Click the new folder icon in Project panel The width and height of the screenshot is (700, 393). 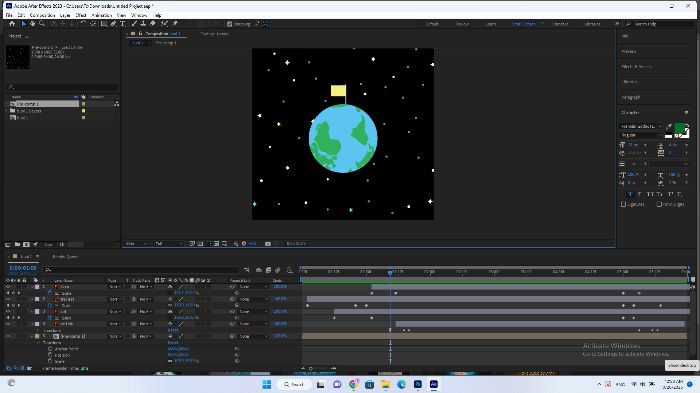(17, 244)
